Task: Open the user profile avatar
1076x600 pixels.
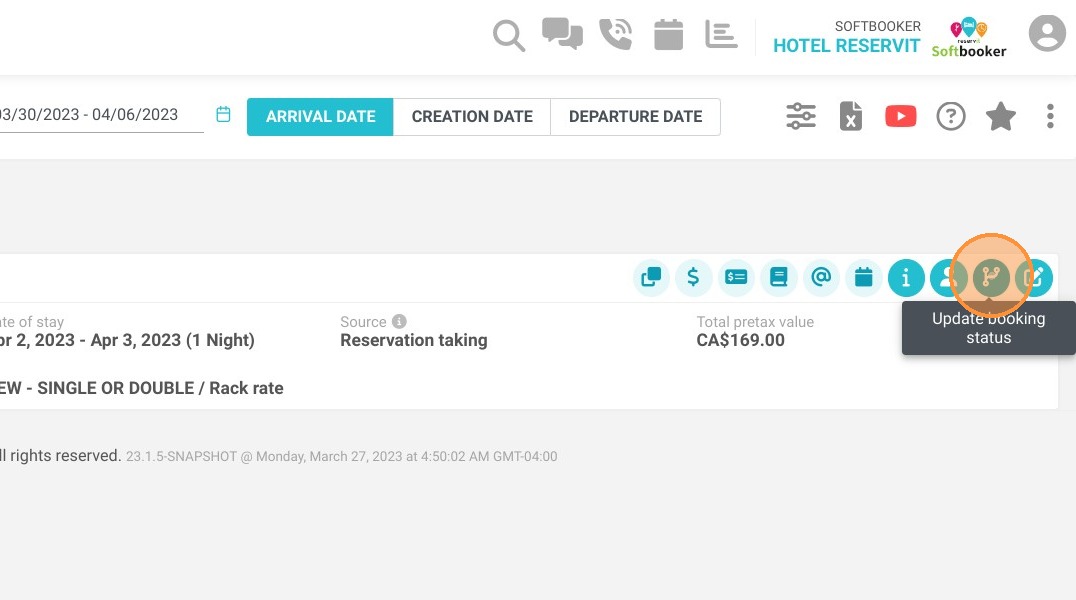Action: [x=1047, y=33]
